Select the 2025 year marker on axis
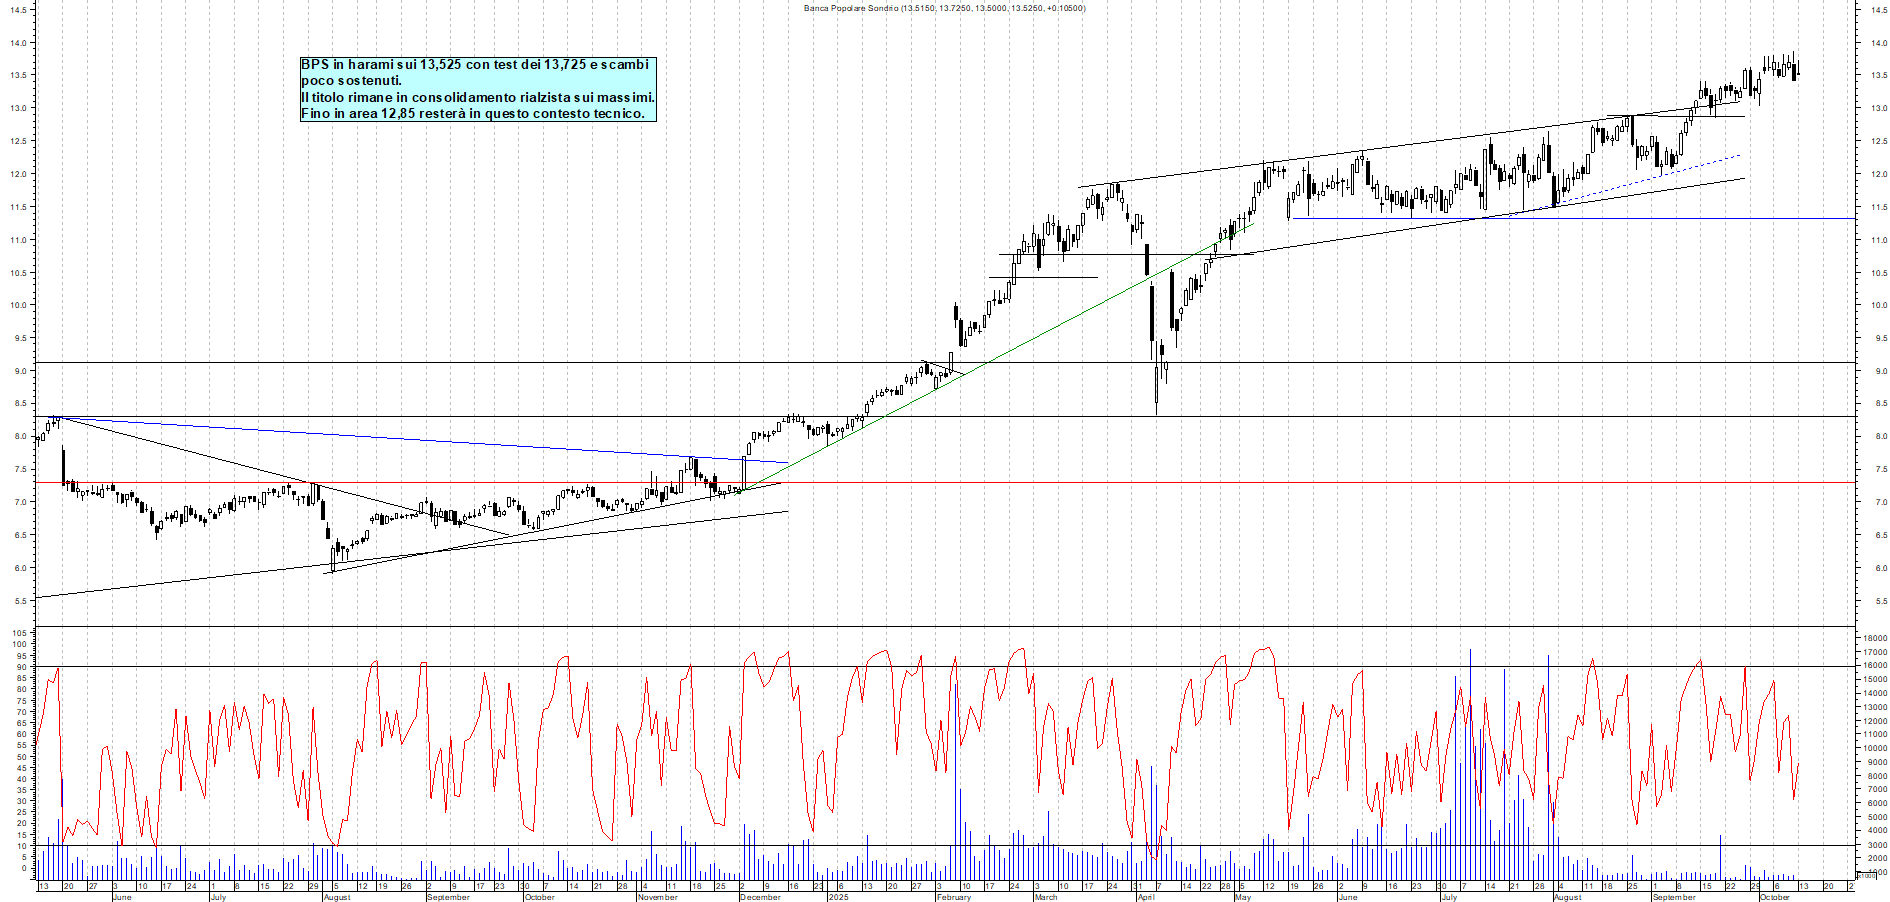Screen dimensions: 1890x902 tap(837, 897)
